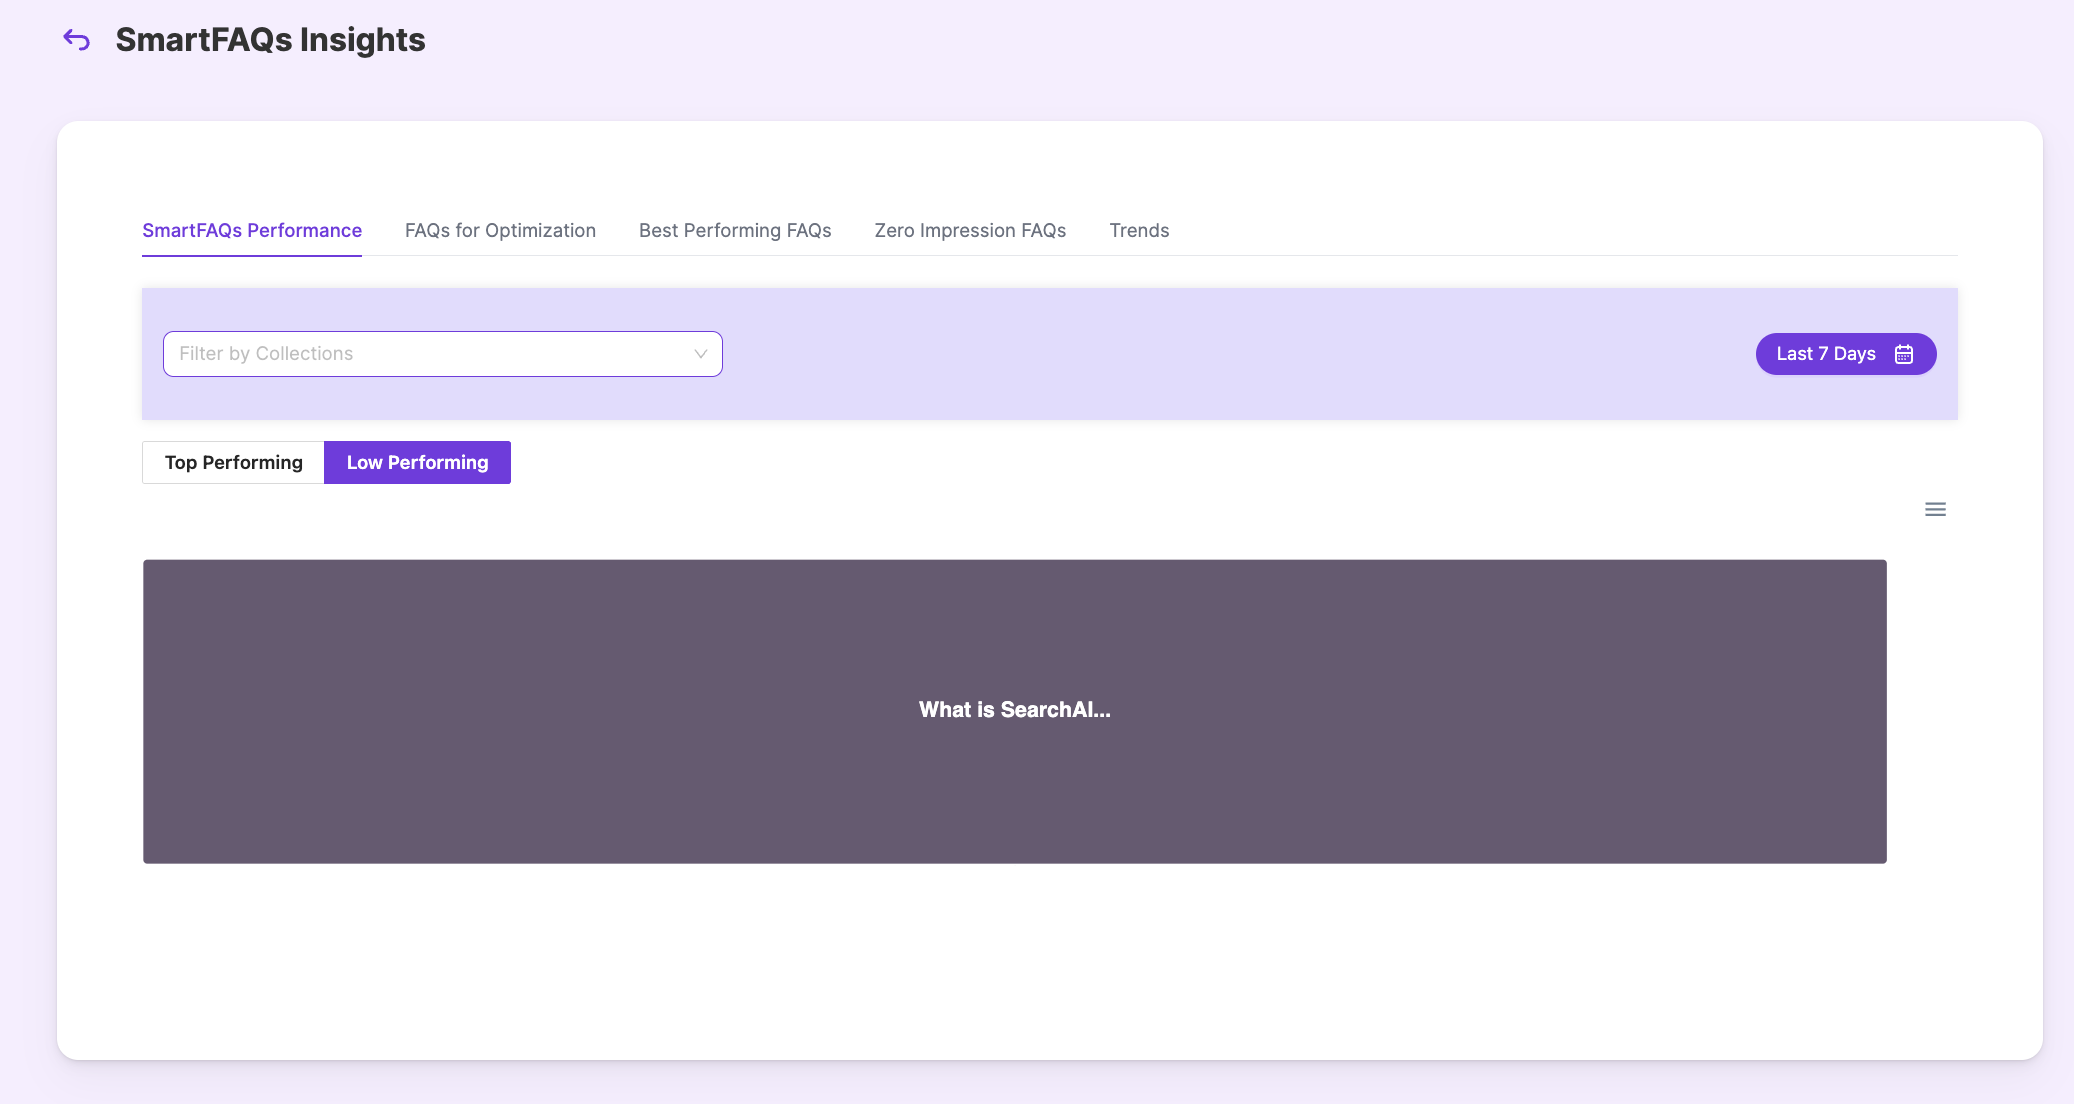
Task: Expand the Filter by Collections chevron
Action: 700,354
